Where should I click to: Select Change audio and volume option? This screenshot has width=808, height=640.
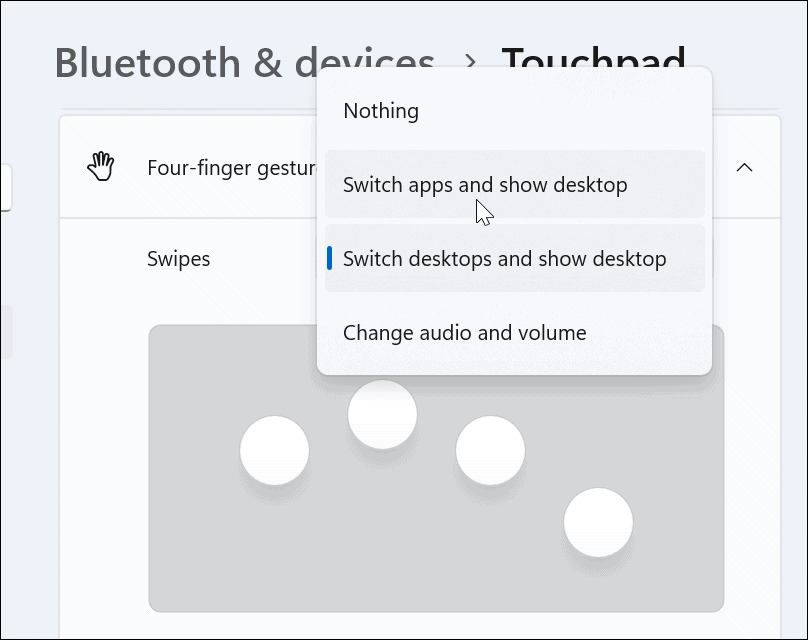click(464, 332)
